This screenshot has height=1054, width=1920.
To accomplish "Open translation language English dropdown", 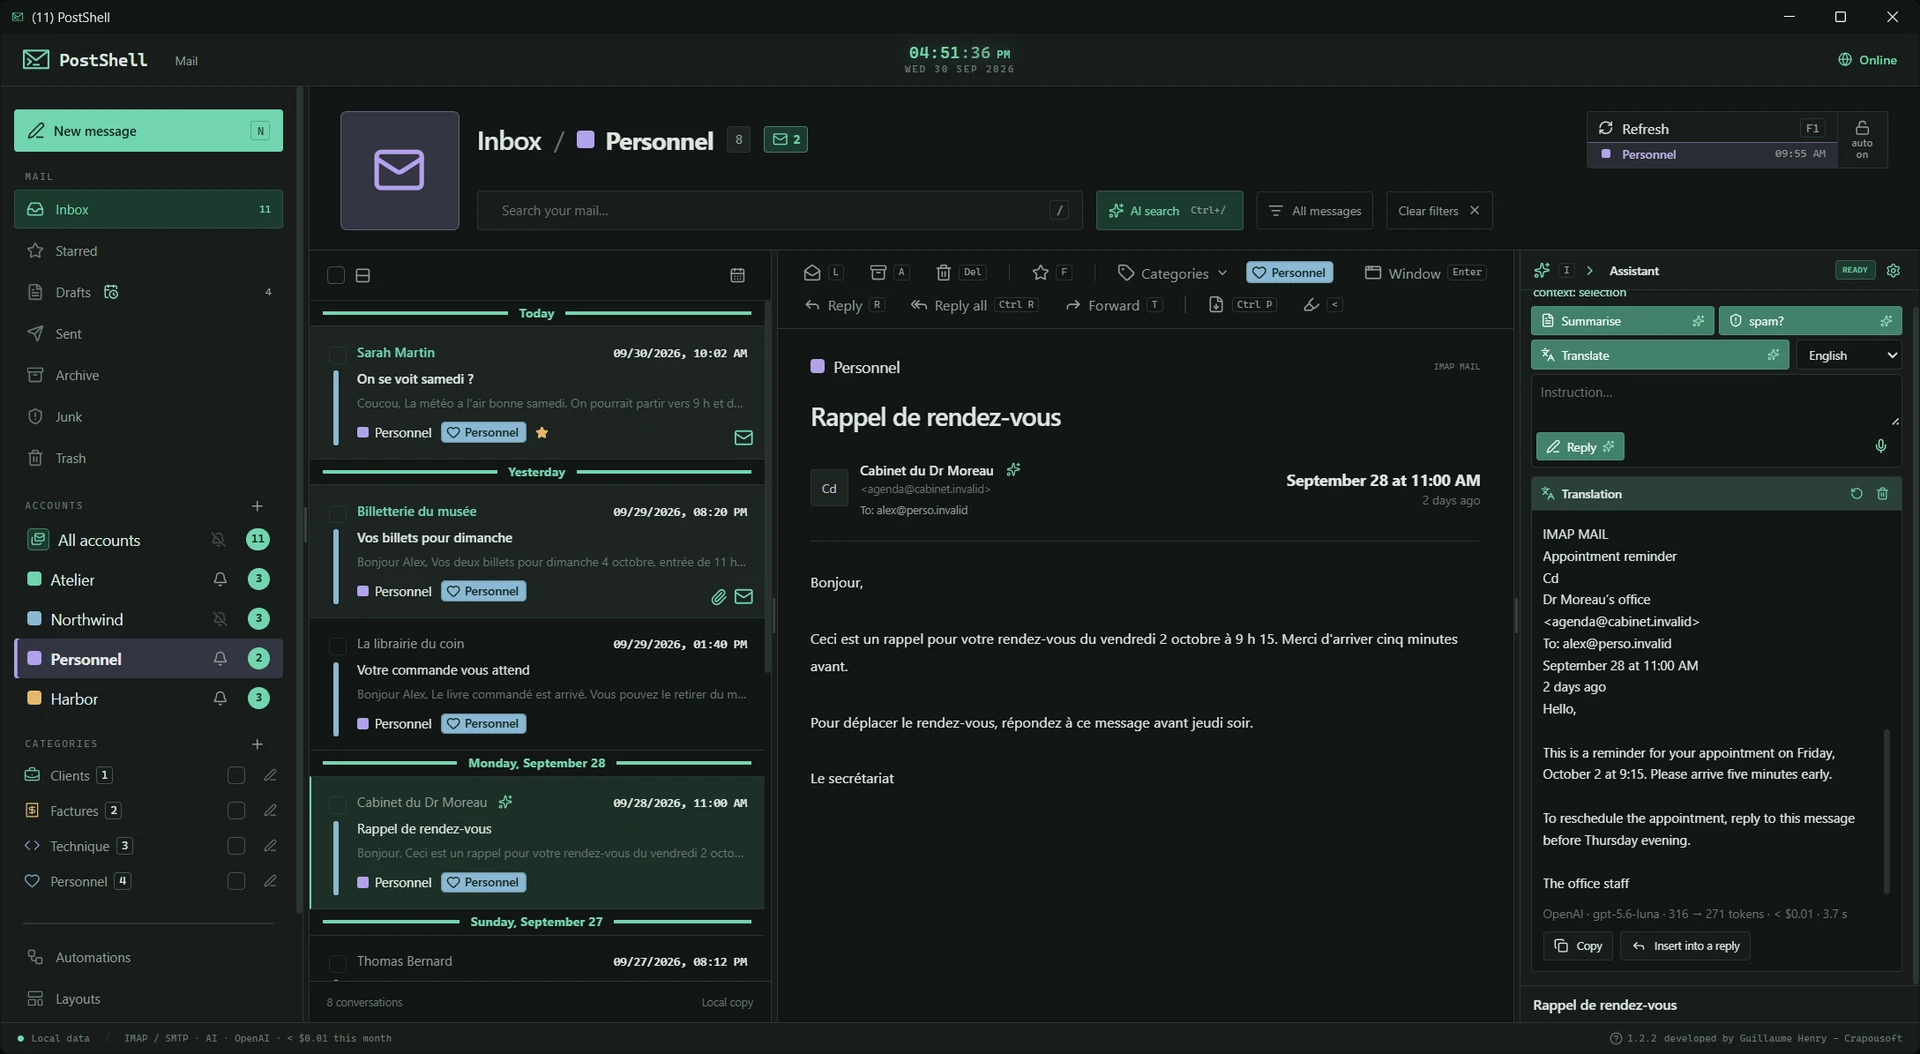I will pos(1851,355).
